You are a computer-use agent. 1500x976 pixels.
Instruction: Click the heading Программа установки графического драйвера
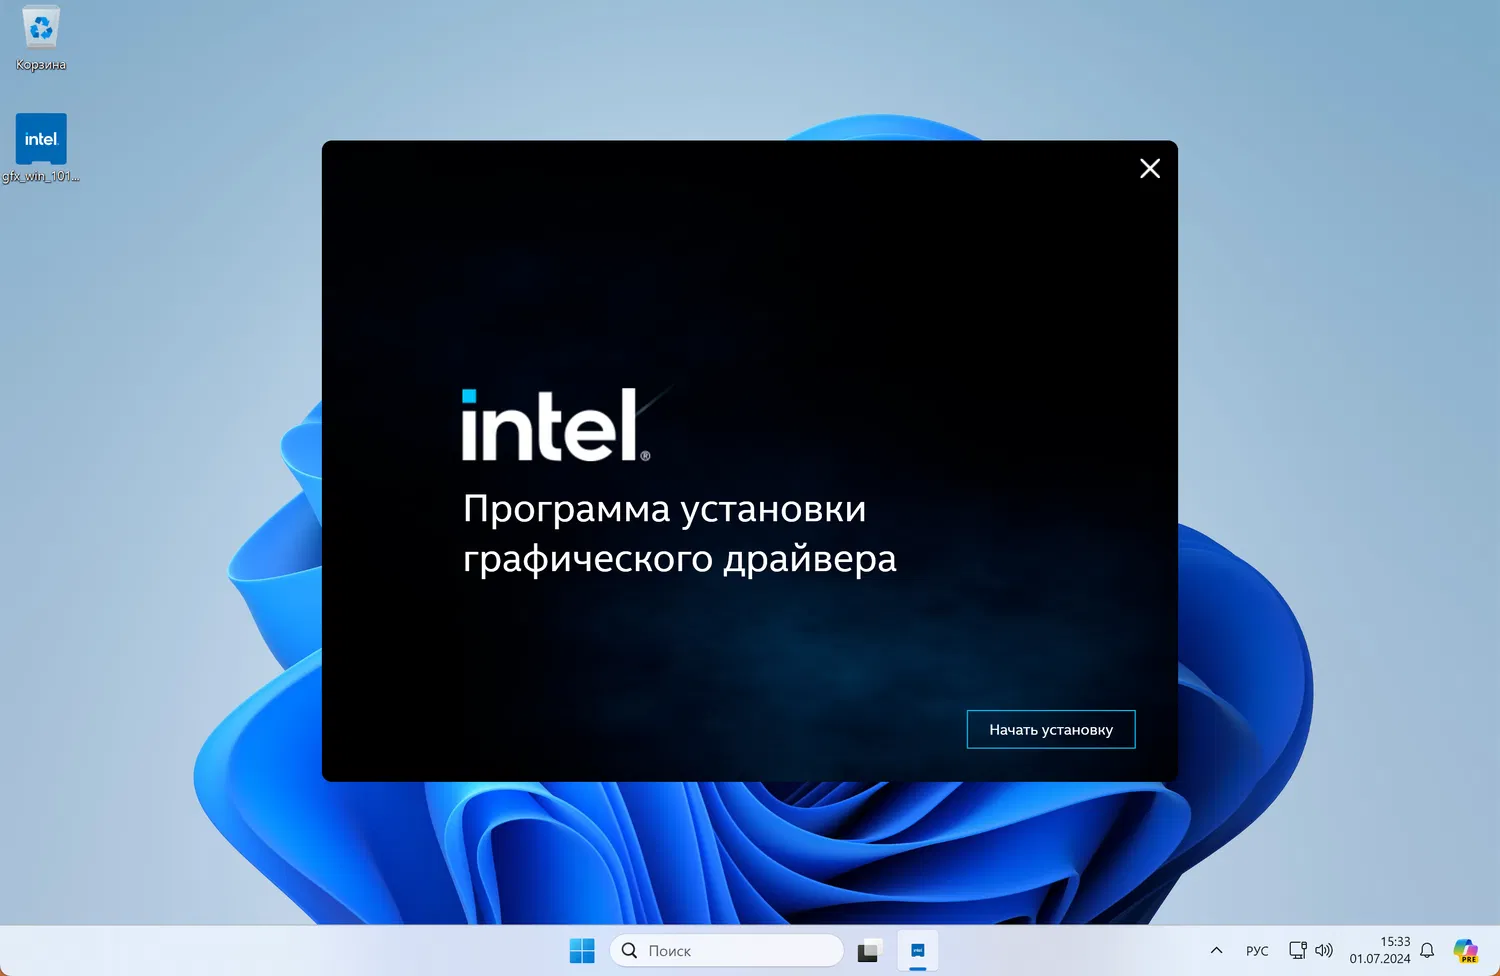[x=680, y=533]
